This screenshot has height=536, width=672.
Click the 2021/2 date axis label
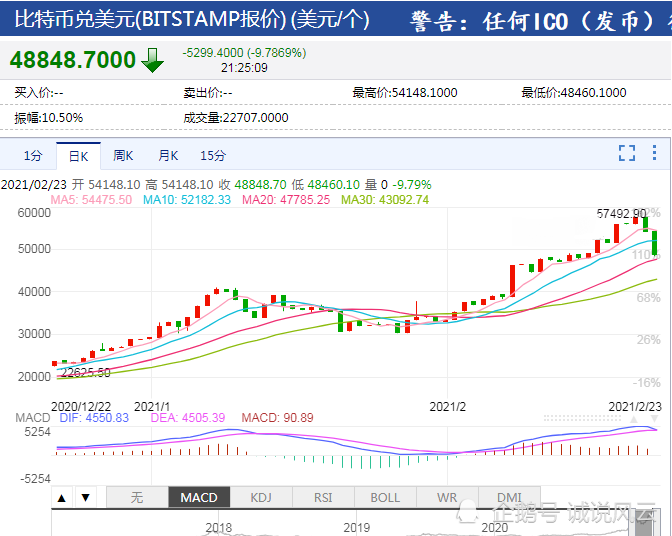click(447, 407)
